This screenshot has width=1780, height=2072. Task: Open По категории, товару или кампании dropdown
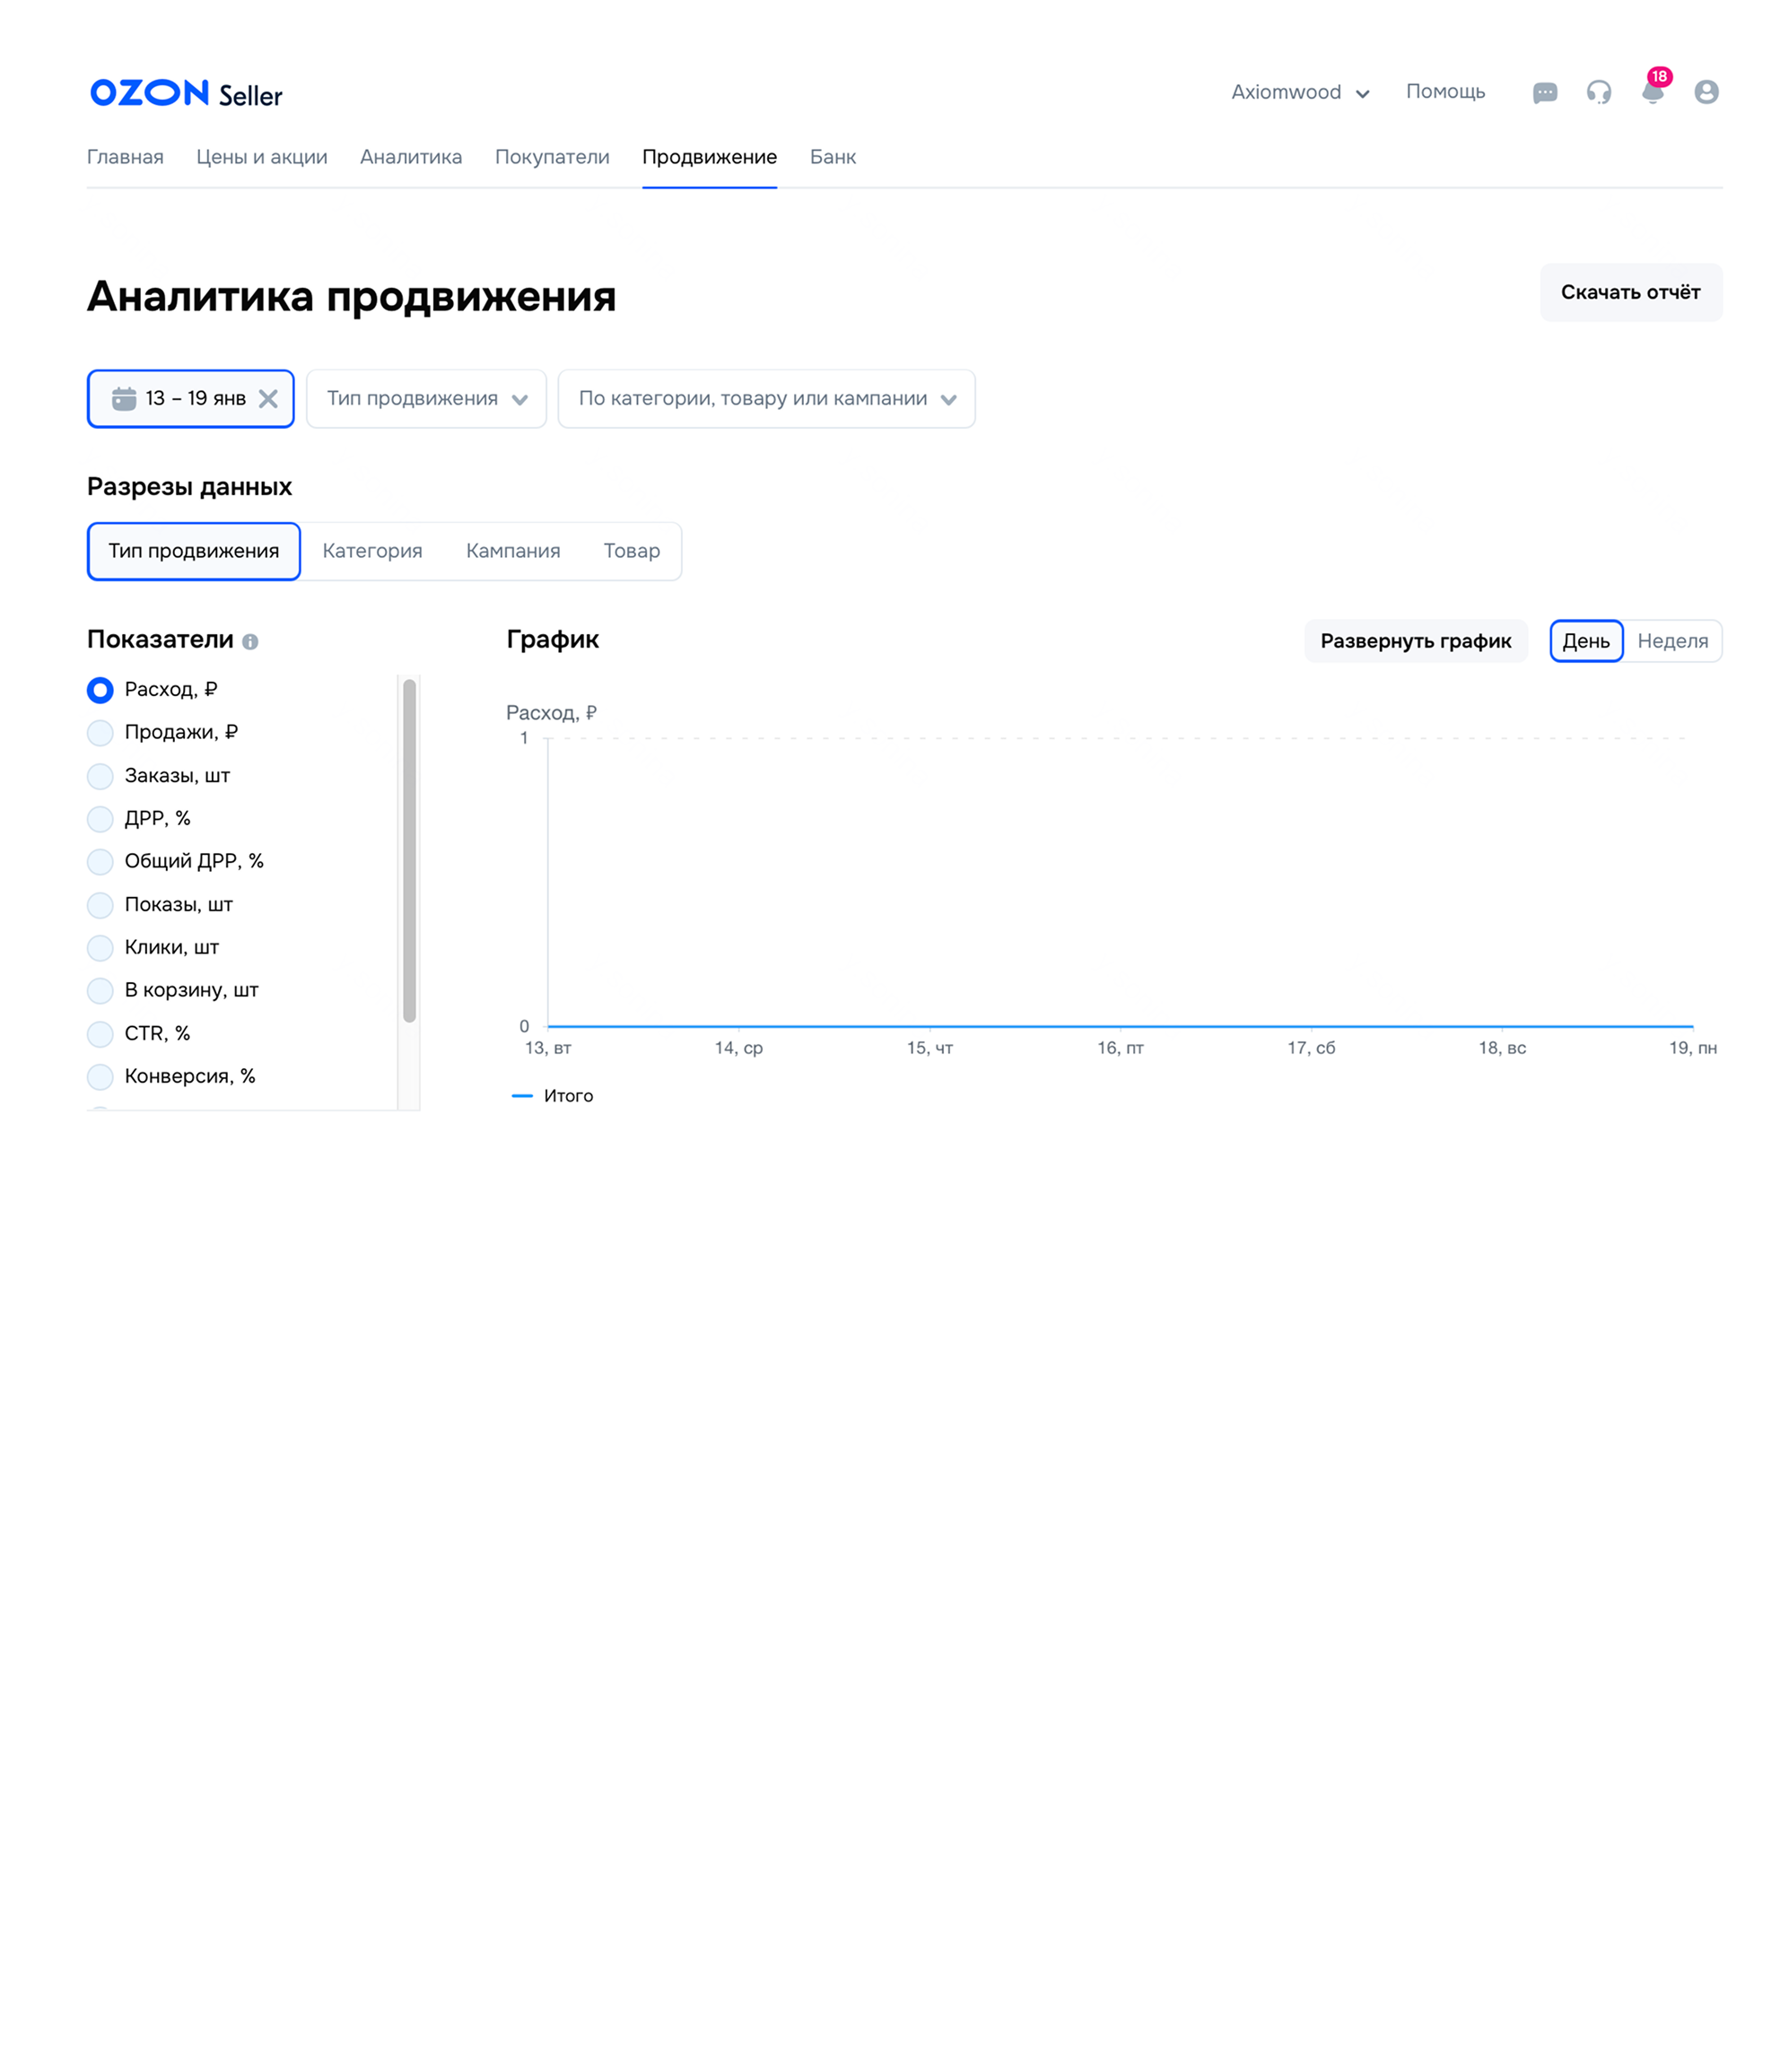pos(766,399)
